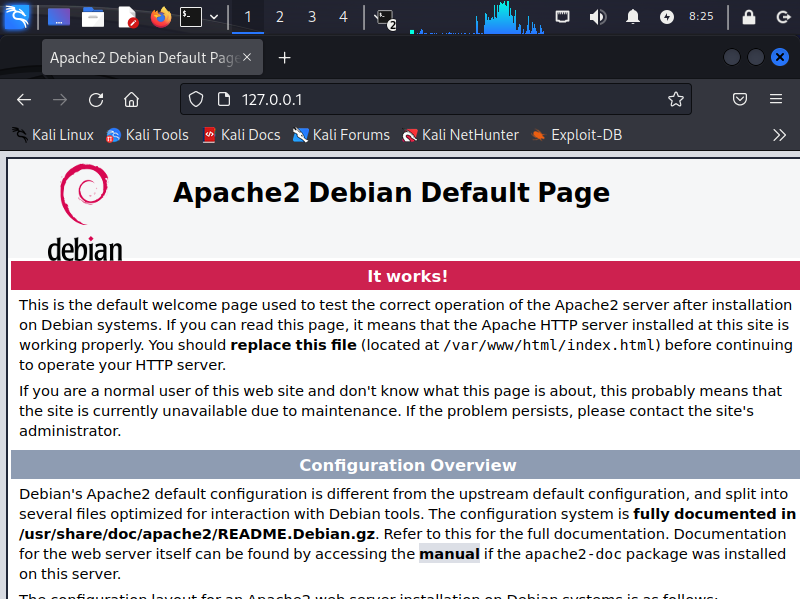The height and width of the screenshot is (599, 800).
Task: Click the network connection tray icon
Action: click(x=562, y=17)
